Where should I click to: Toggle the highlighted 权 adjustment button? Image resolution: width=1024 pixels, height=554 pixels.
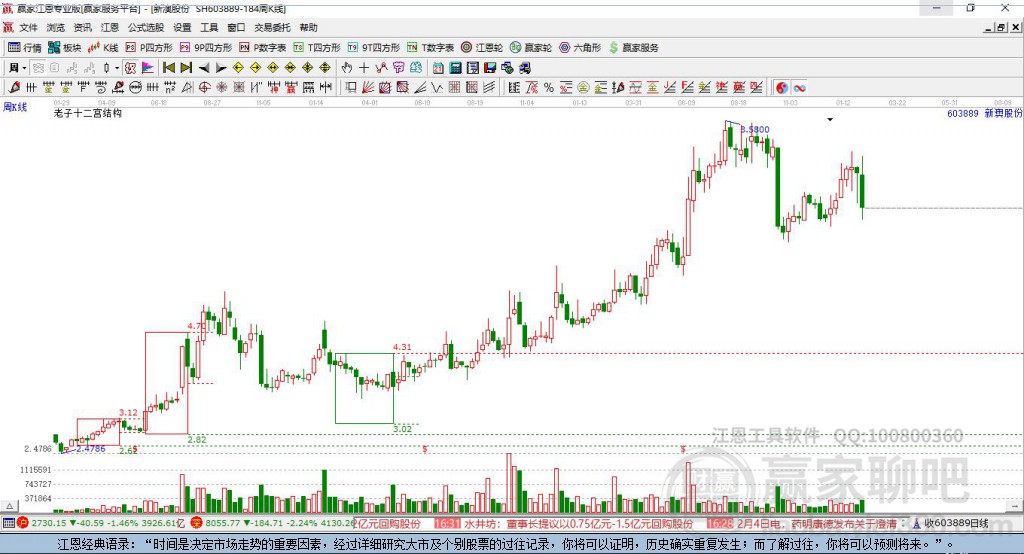point(131,67)
